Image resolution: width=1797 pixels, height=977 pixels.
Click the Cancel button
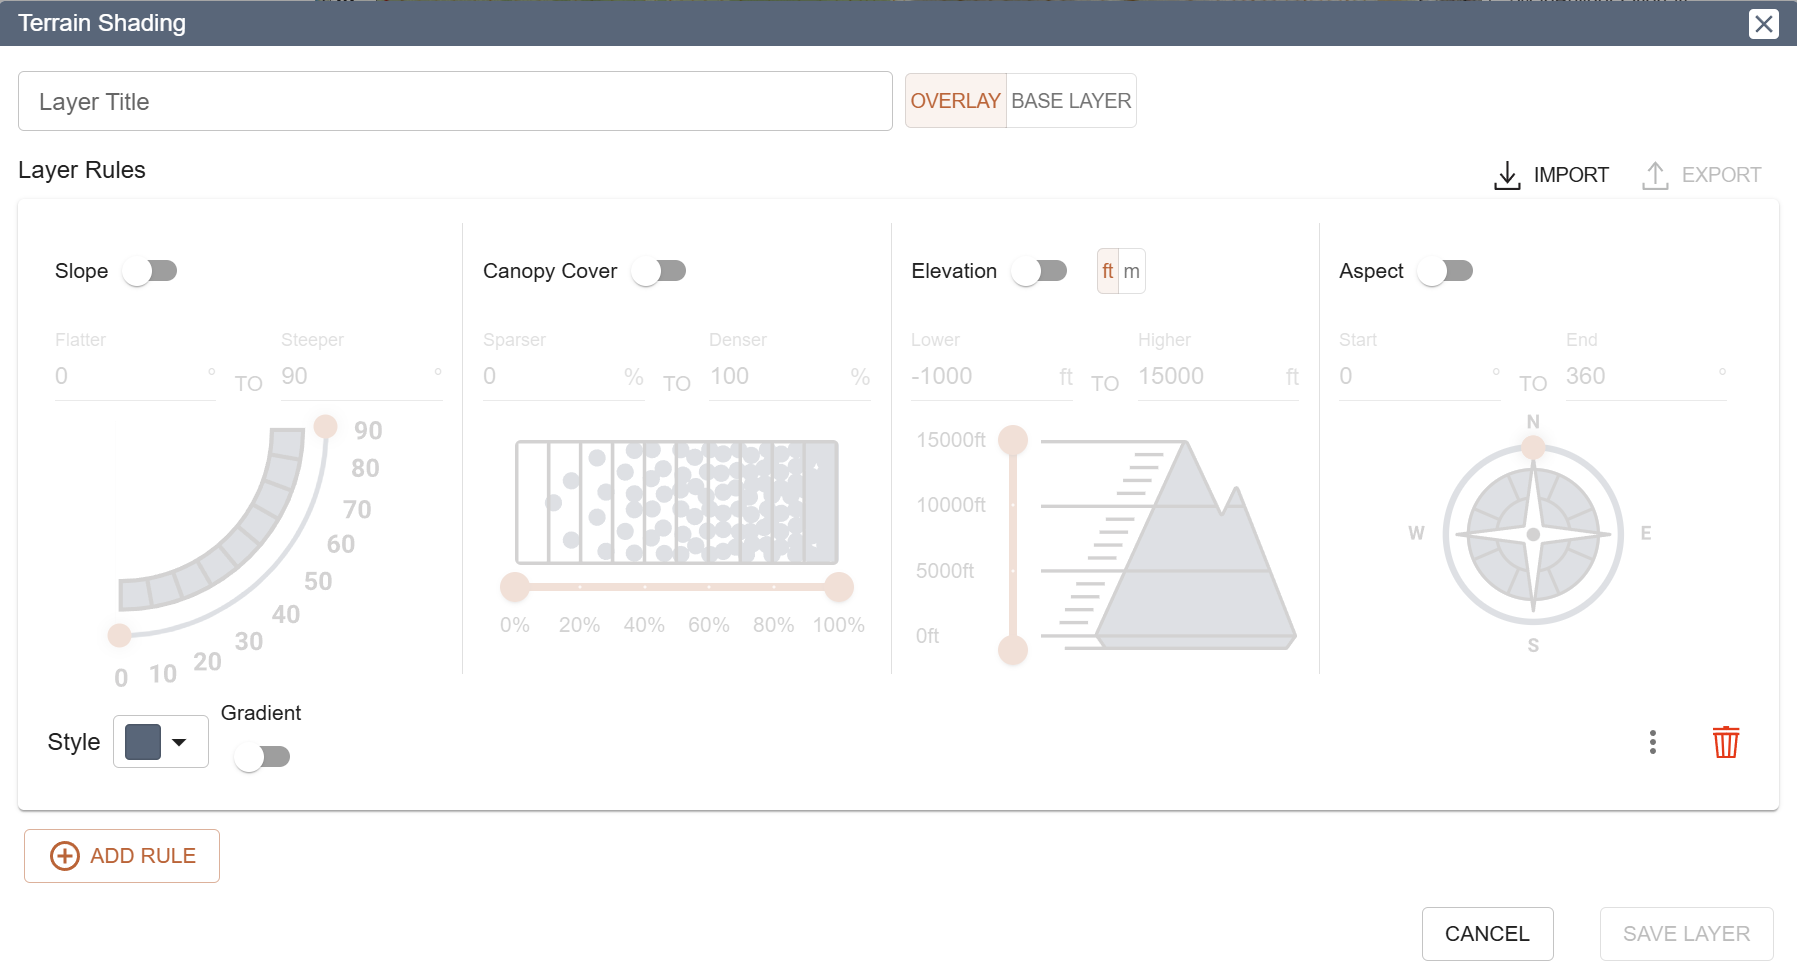(1487, 934)
